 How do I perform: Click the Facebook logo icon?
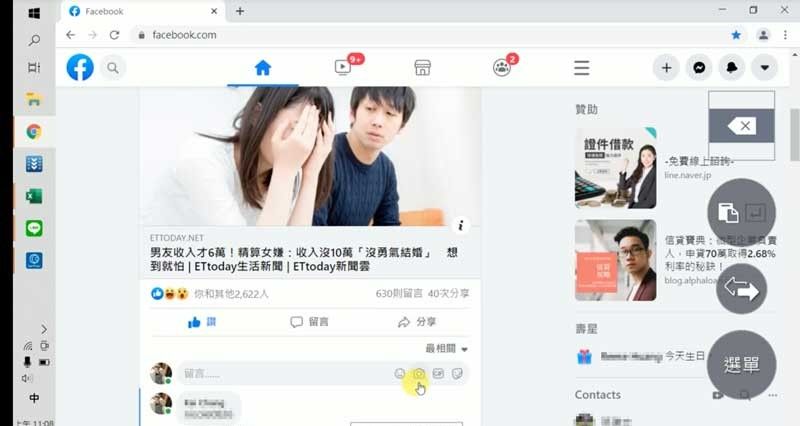click(80, 68)
